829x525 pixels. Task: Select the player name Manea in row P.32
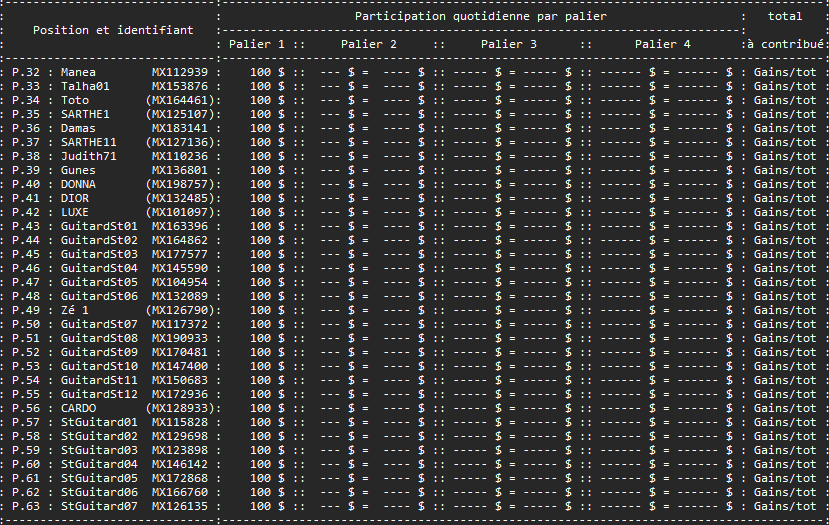click(x=78, y=72)
